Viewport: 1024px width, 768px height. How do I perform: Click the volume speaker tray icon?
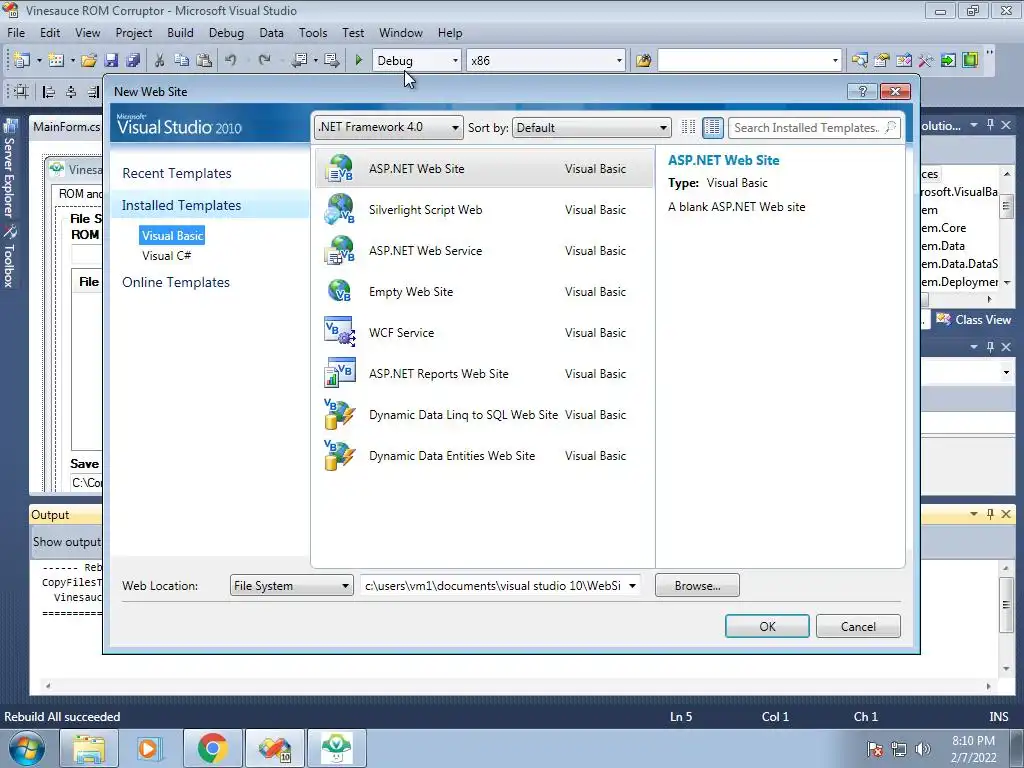[922, 748]
